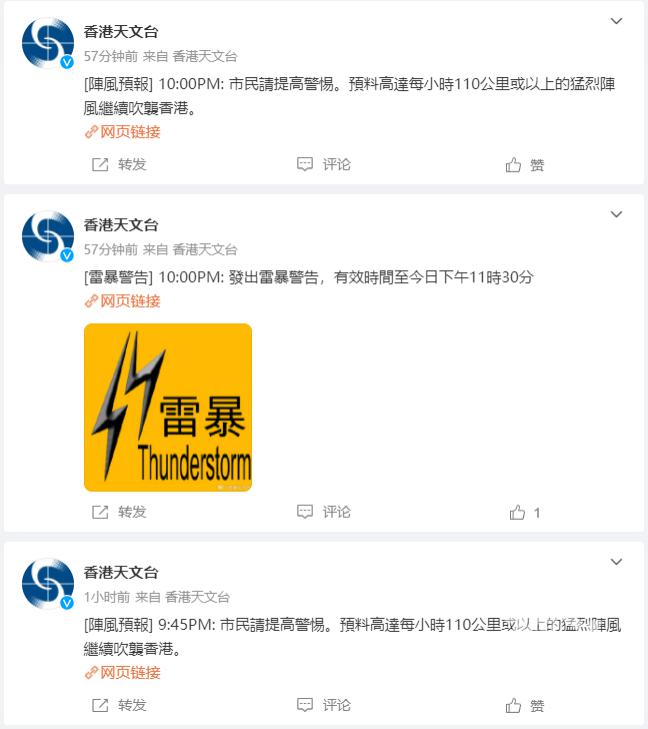Screen dimensions: 648x729
Task: Click 香港天文台 username on the 9:45PM post
Action: 121,572
